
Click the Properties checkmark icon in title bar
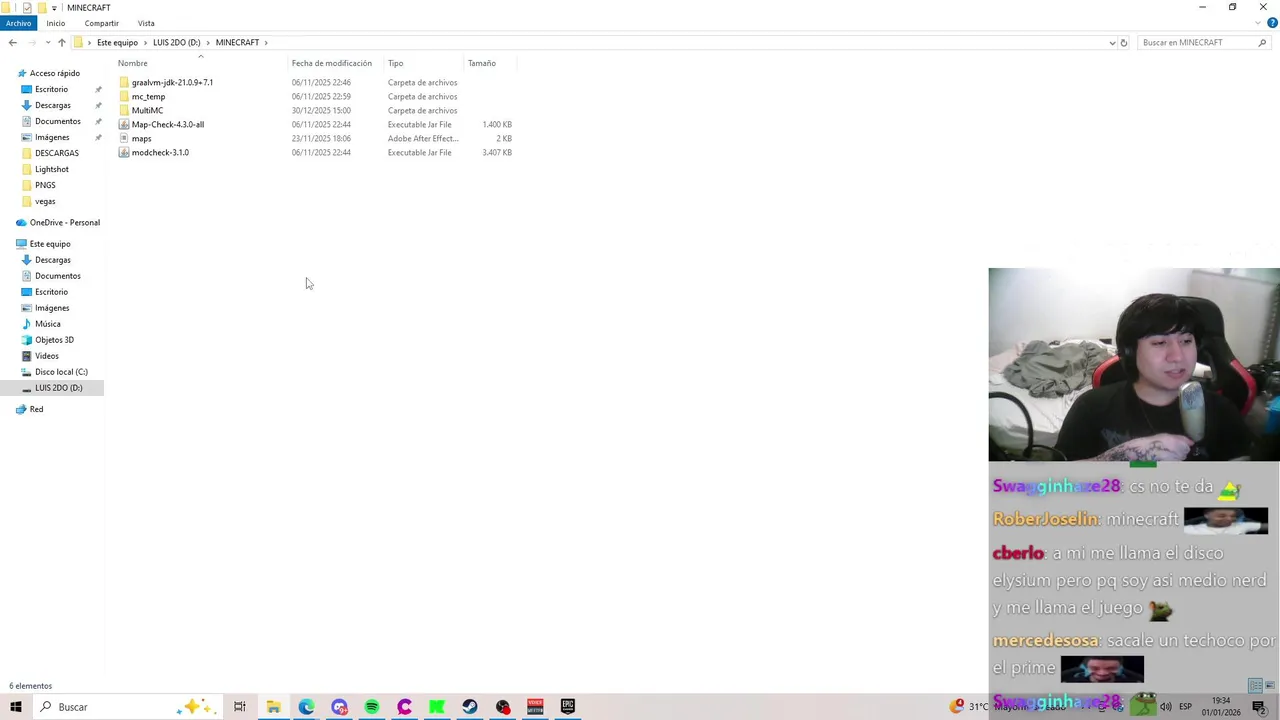pos(27,8)
